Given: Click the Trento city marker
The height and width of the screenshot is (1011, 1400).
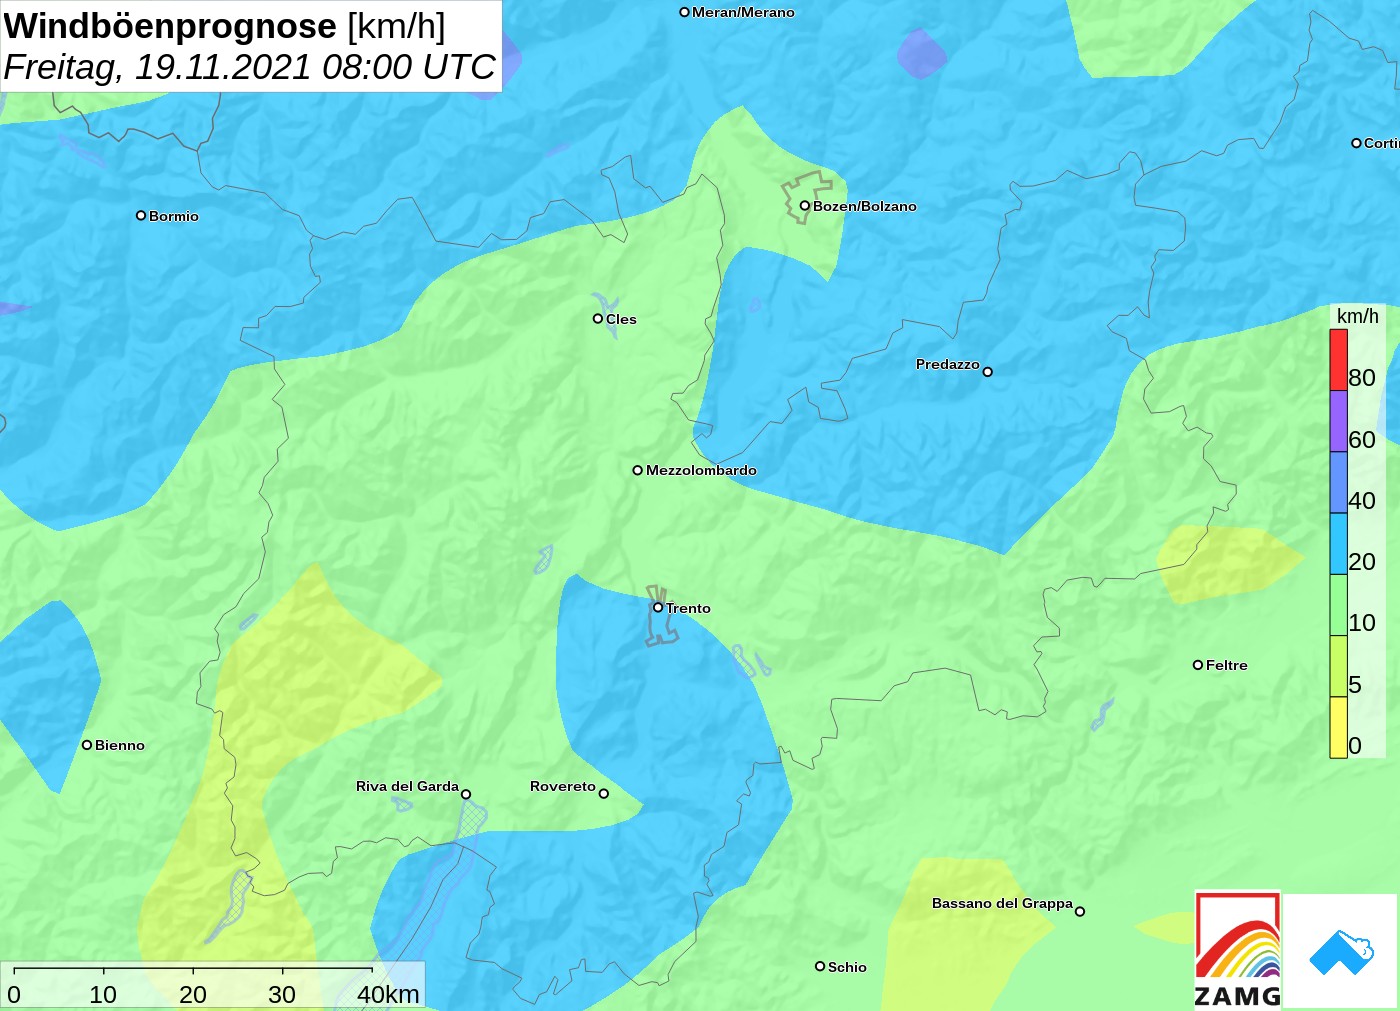Looking at the screenshot, I should (x=658, y=607).
